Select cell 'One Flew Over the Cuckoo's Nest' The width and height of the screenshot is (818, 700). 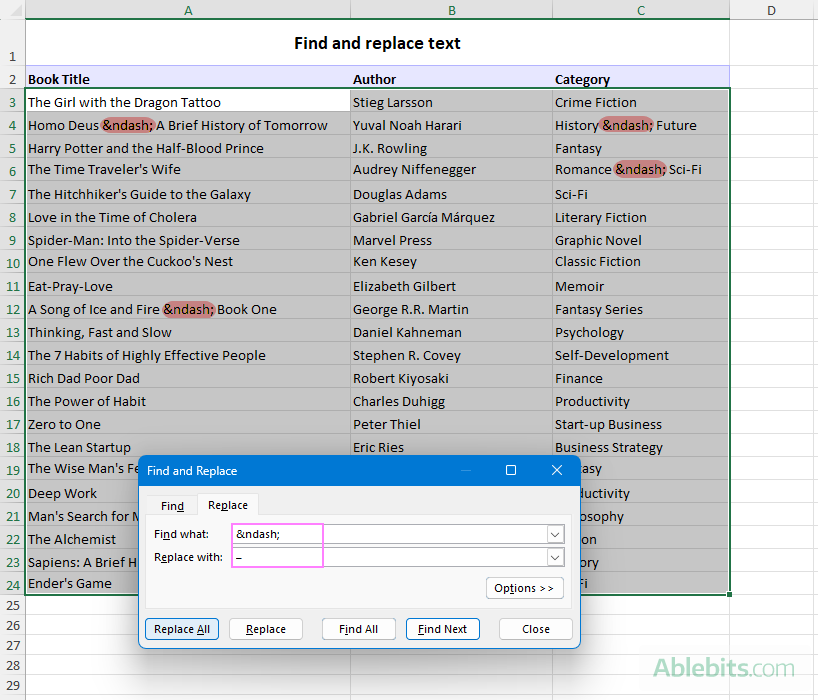188,261
